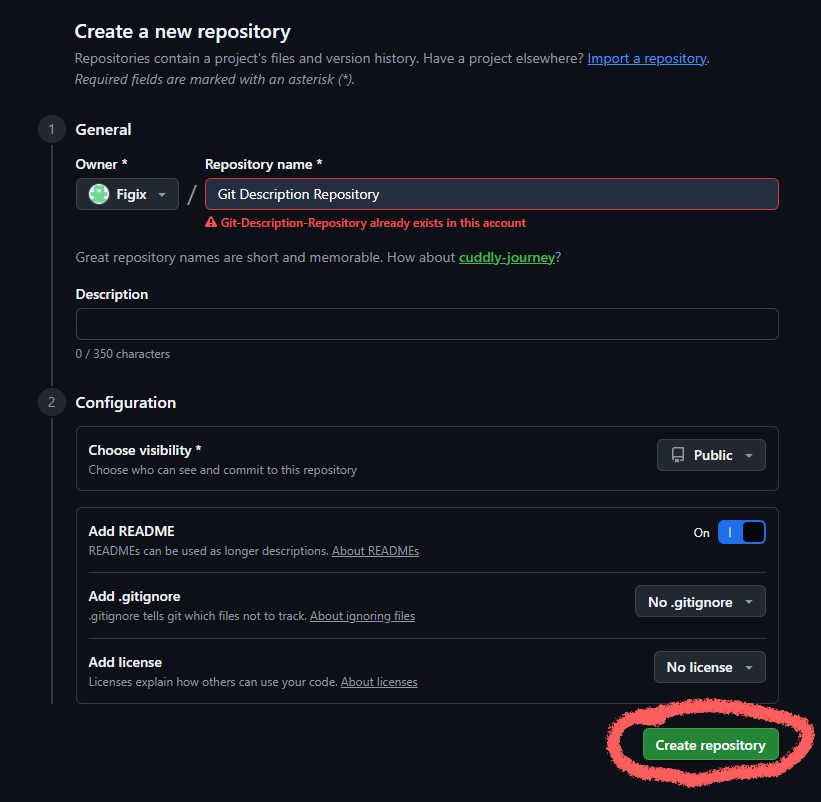Click the On label beside the README switch

(x=701, y=533)
